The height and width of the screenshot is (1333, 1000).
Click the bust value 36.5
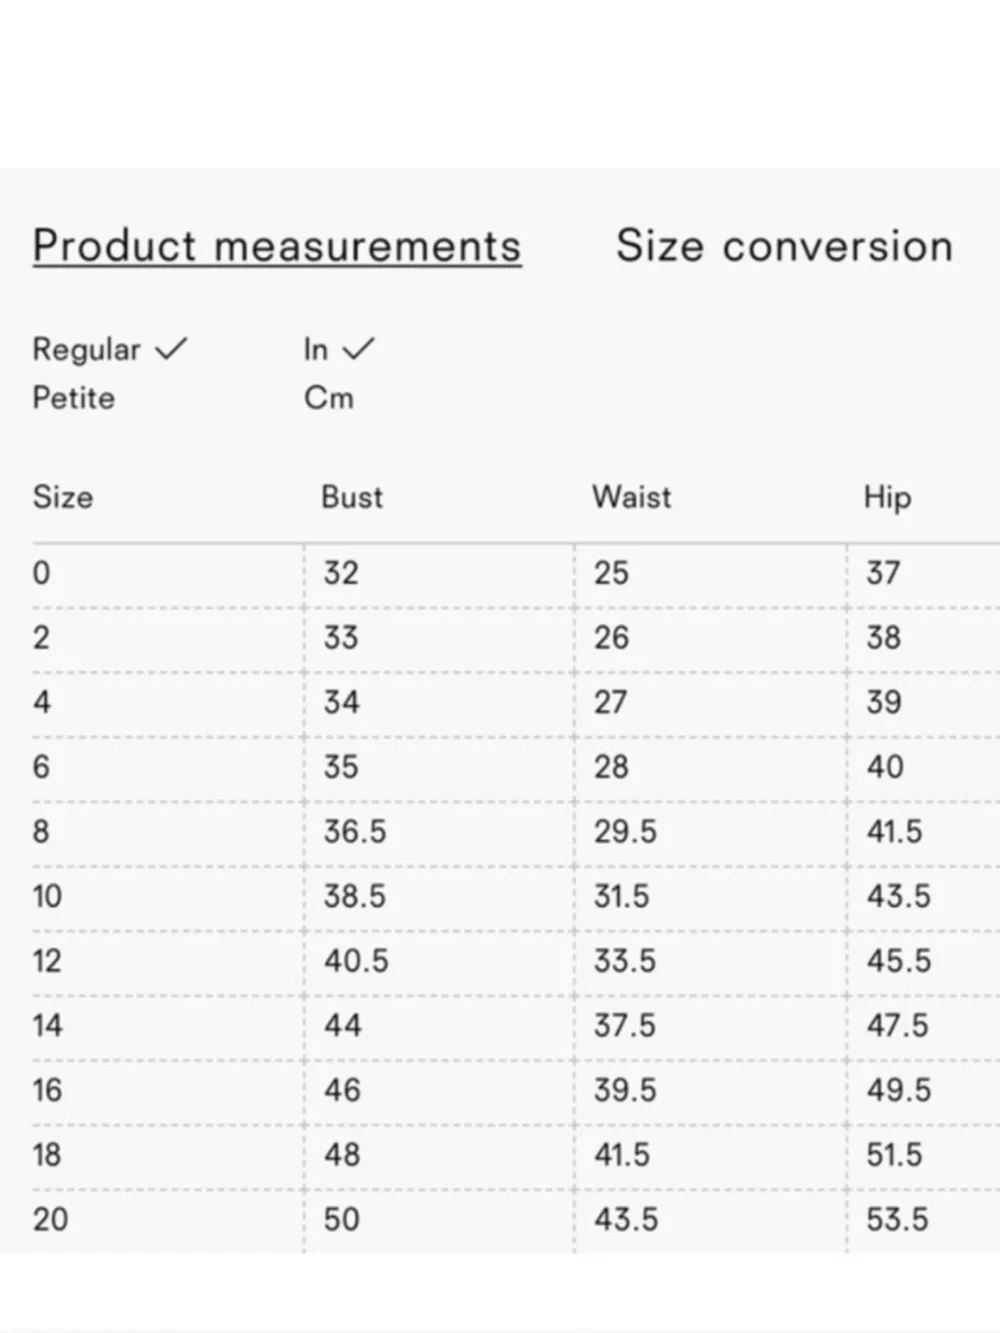pos(355,831)
